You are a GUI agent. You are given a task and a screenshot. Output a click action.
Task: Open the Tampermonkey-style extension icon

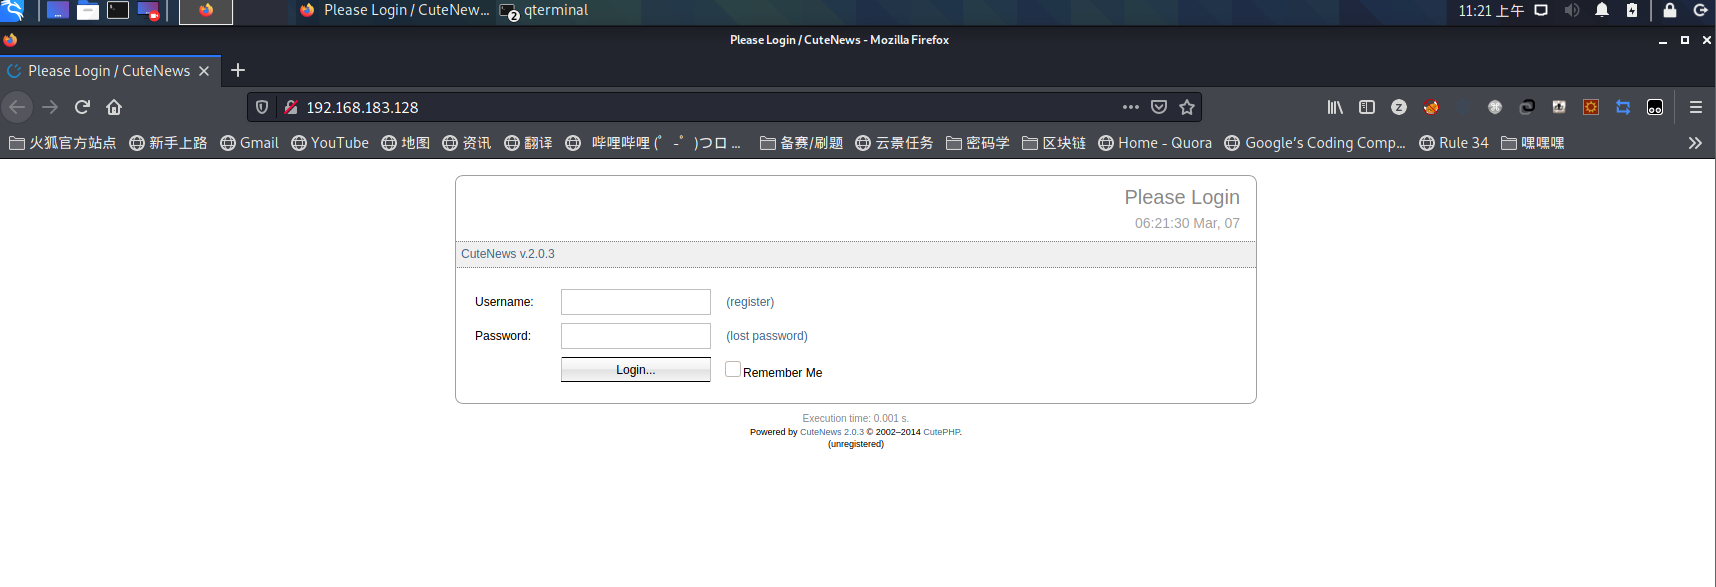pos(1655,107)
